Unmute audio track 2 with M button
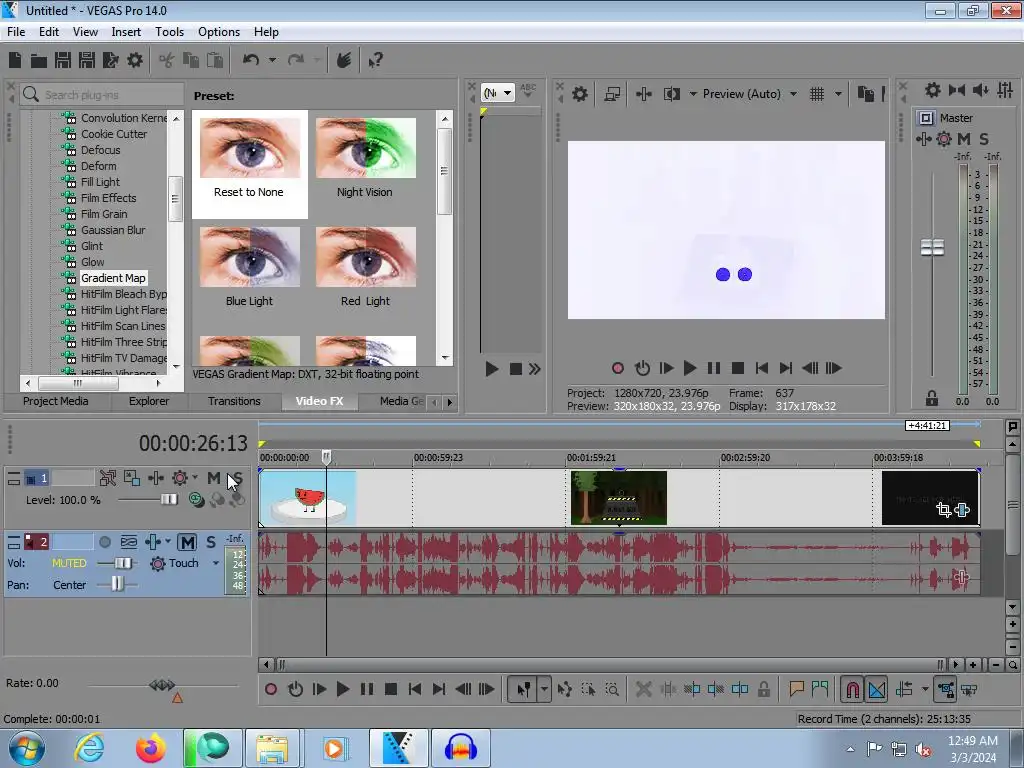 click(x=187, y=542)
